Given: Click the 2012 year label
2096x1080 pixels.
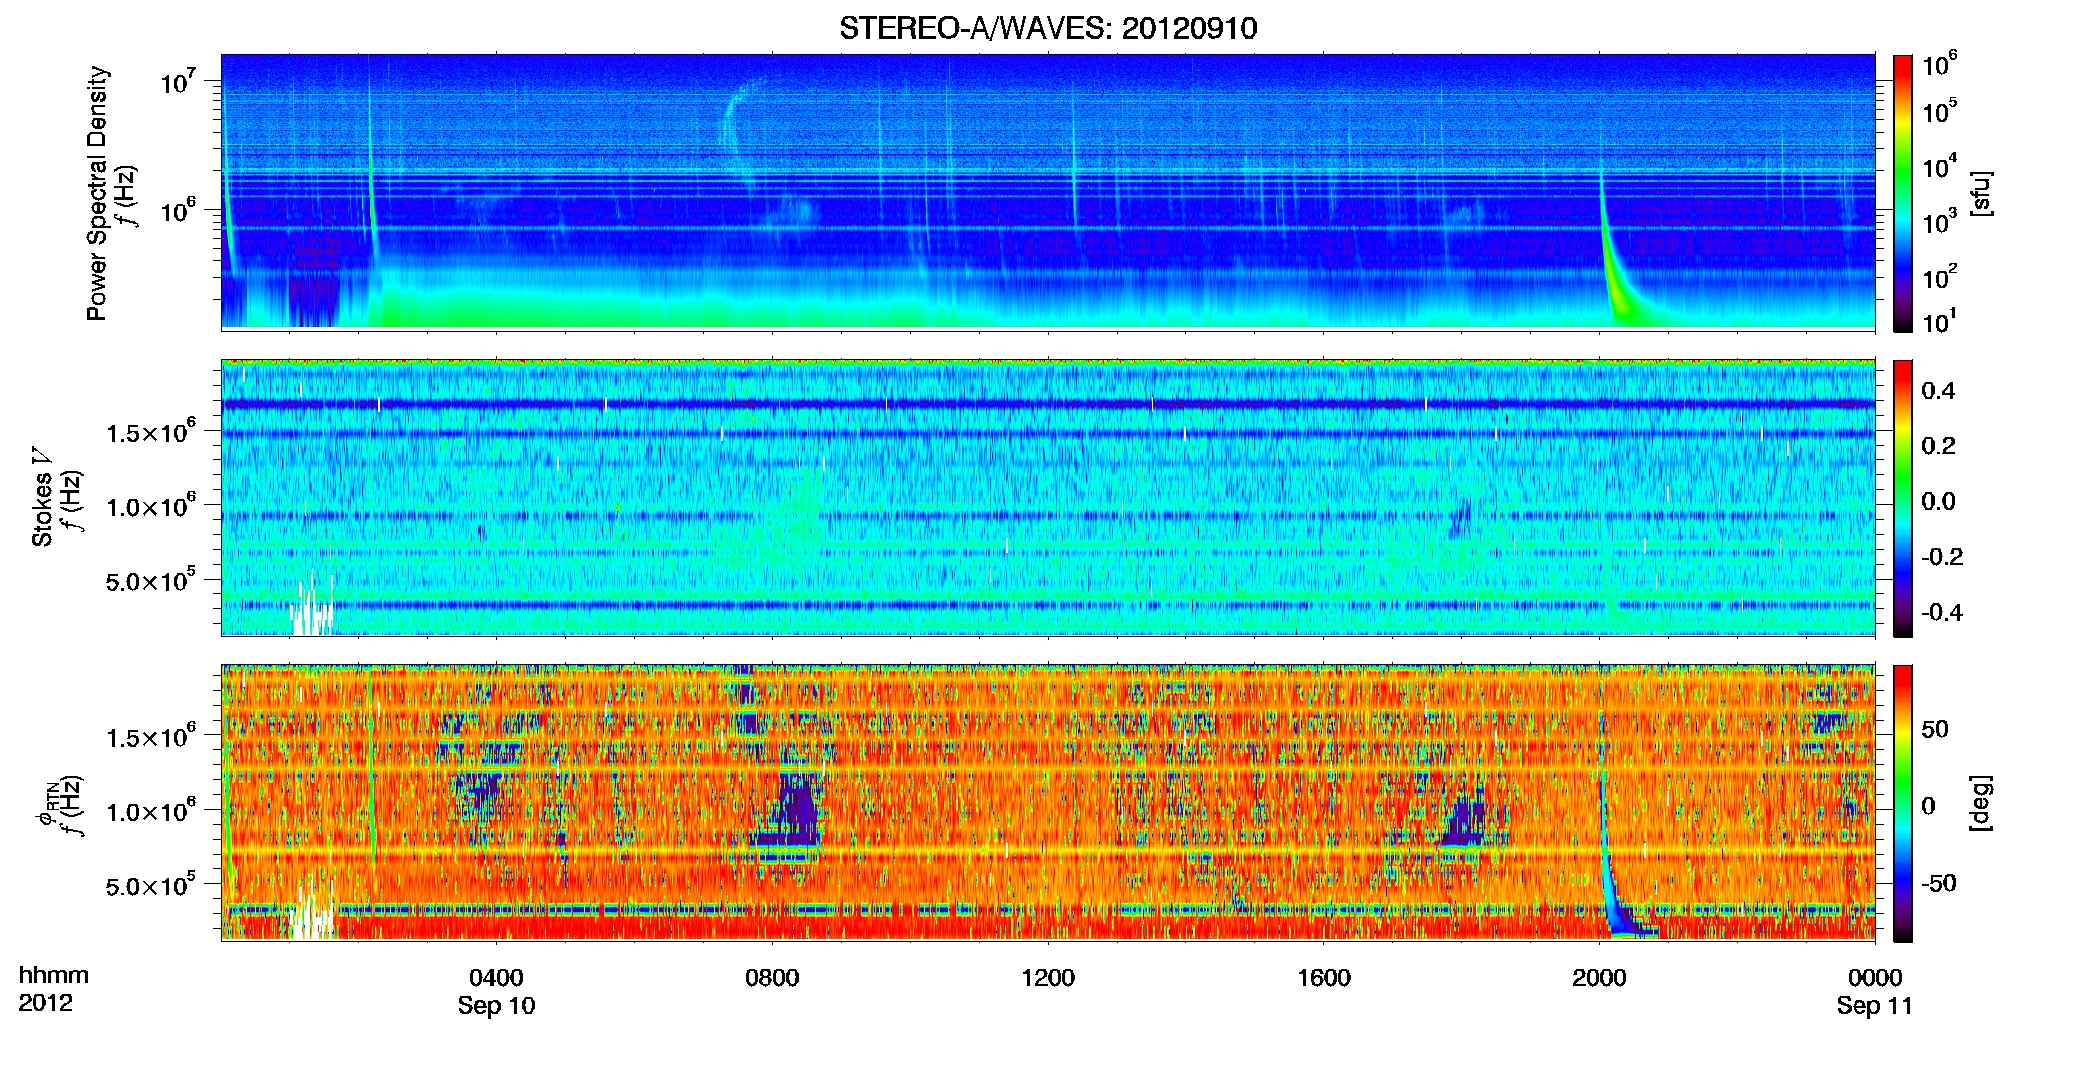Looking at the screenshot, I should [x=46, y=1003].
